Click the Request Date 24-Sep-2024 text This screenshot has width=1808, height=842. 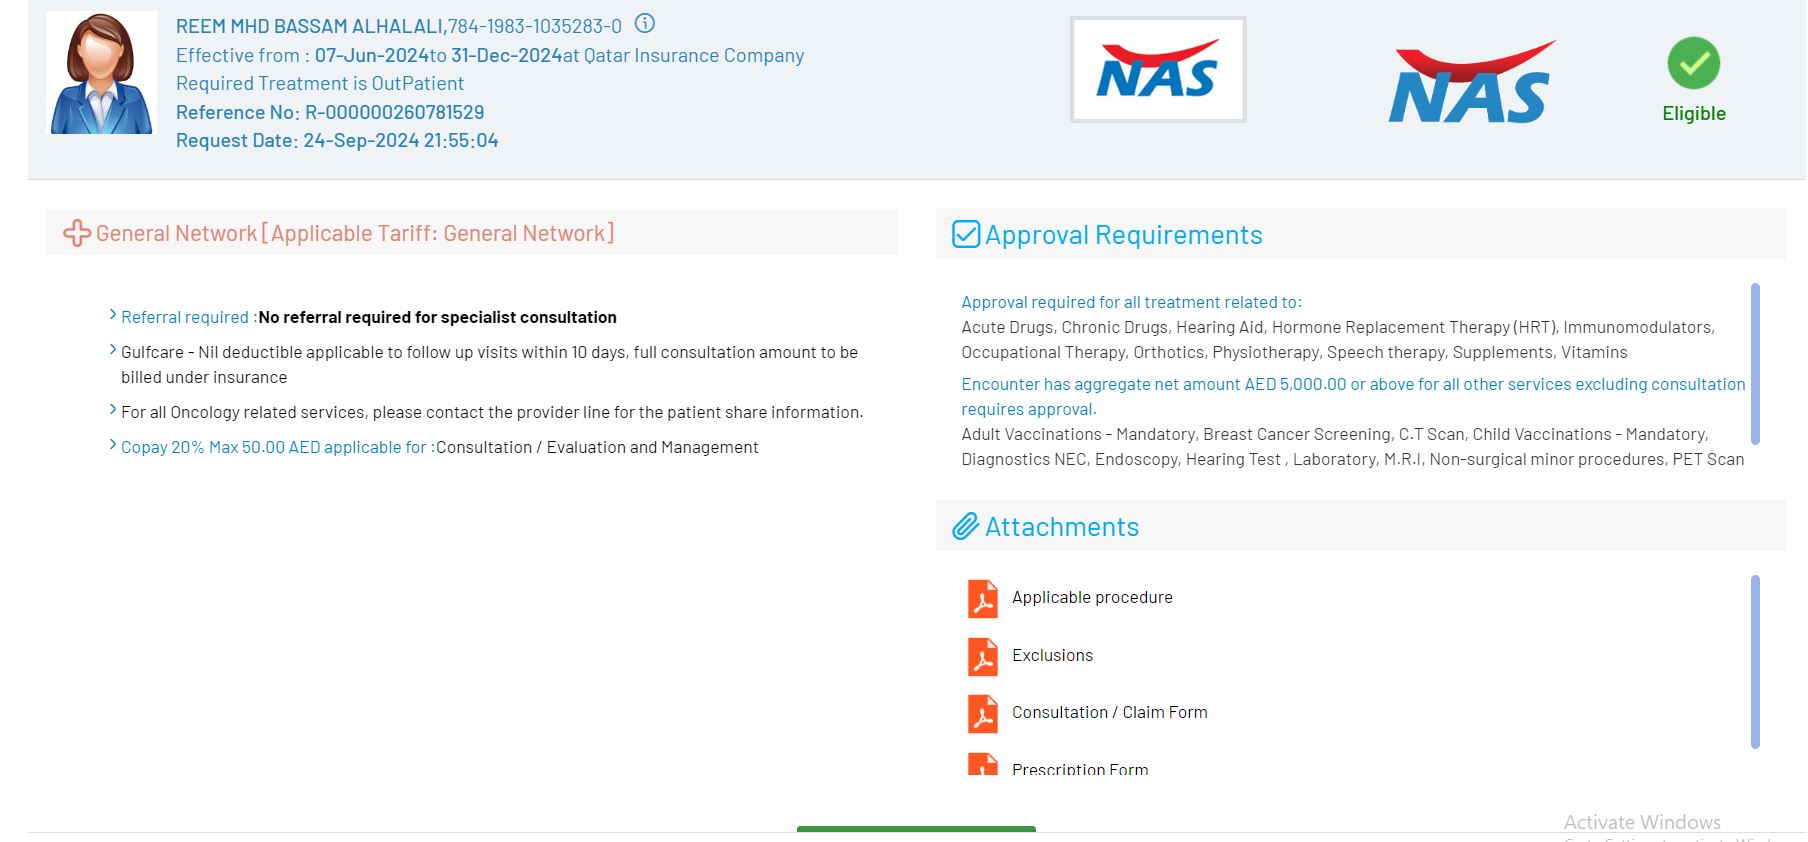pos(337,140)
